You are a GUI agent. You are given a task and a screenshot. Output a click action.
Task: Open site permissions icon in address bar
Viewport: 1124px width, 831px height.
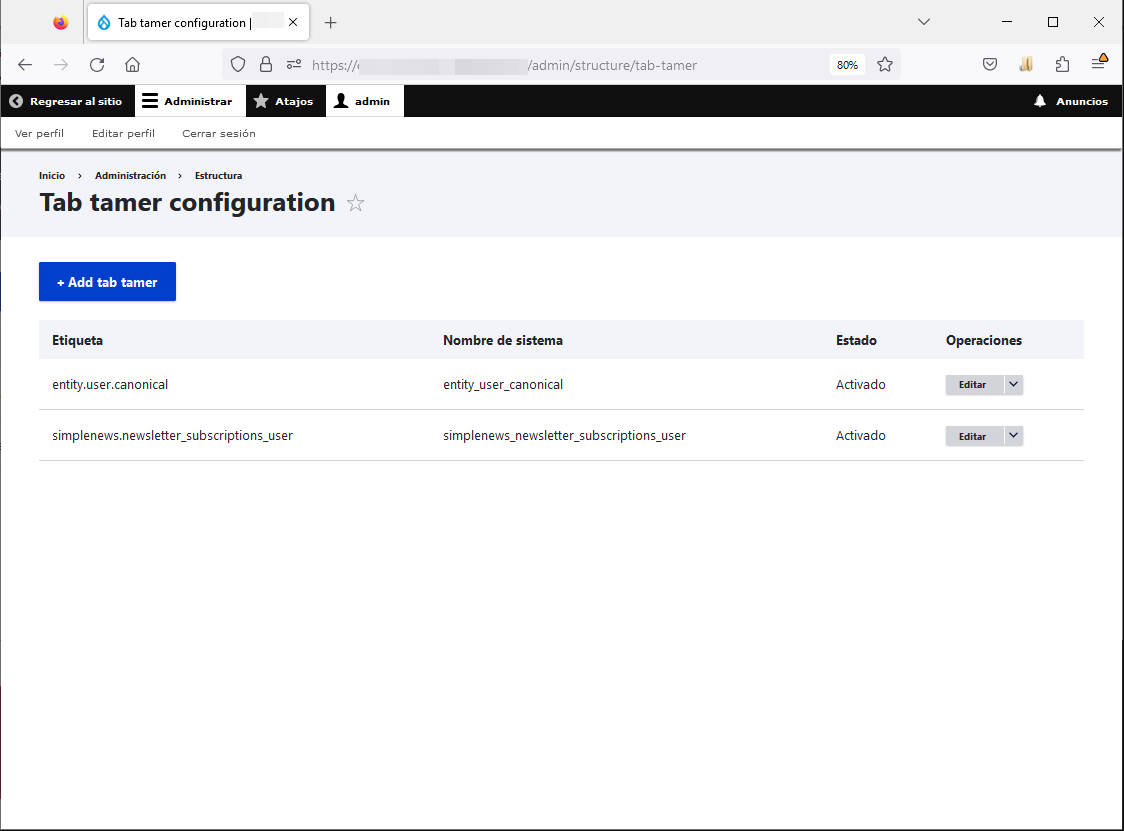pyautogui.click(x=294, y=65)
